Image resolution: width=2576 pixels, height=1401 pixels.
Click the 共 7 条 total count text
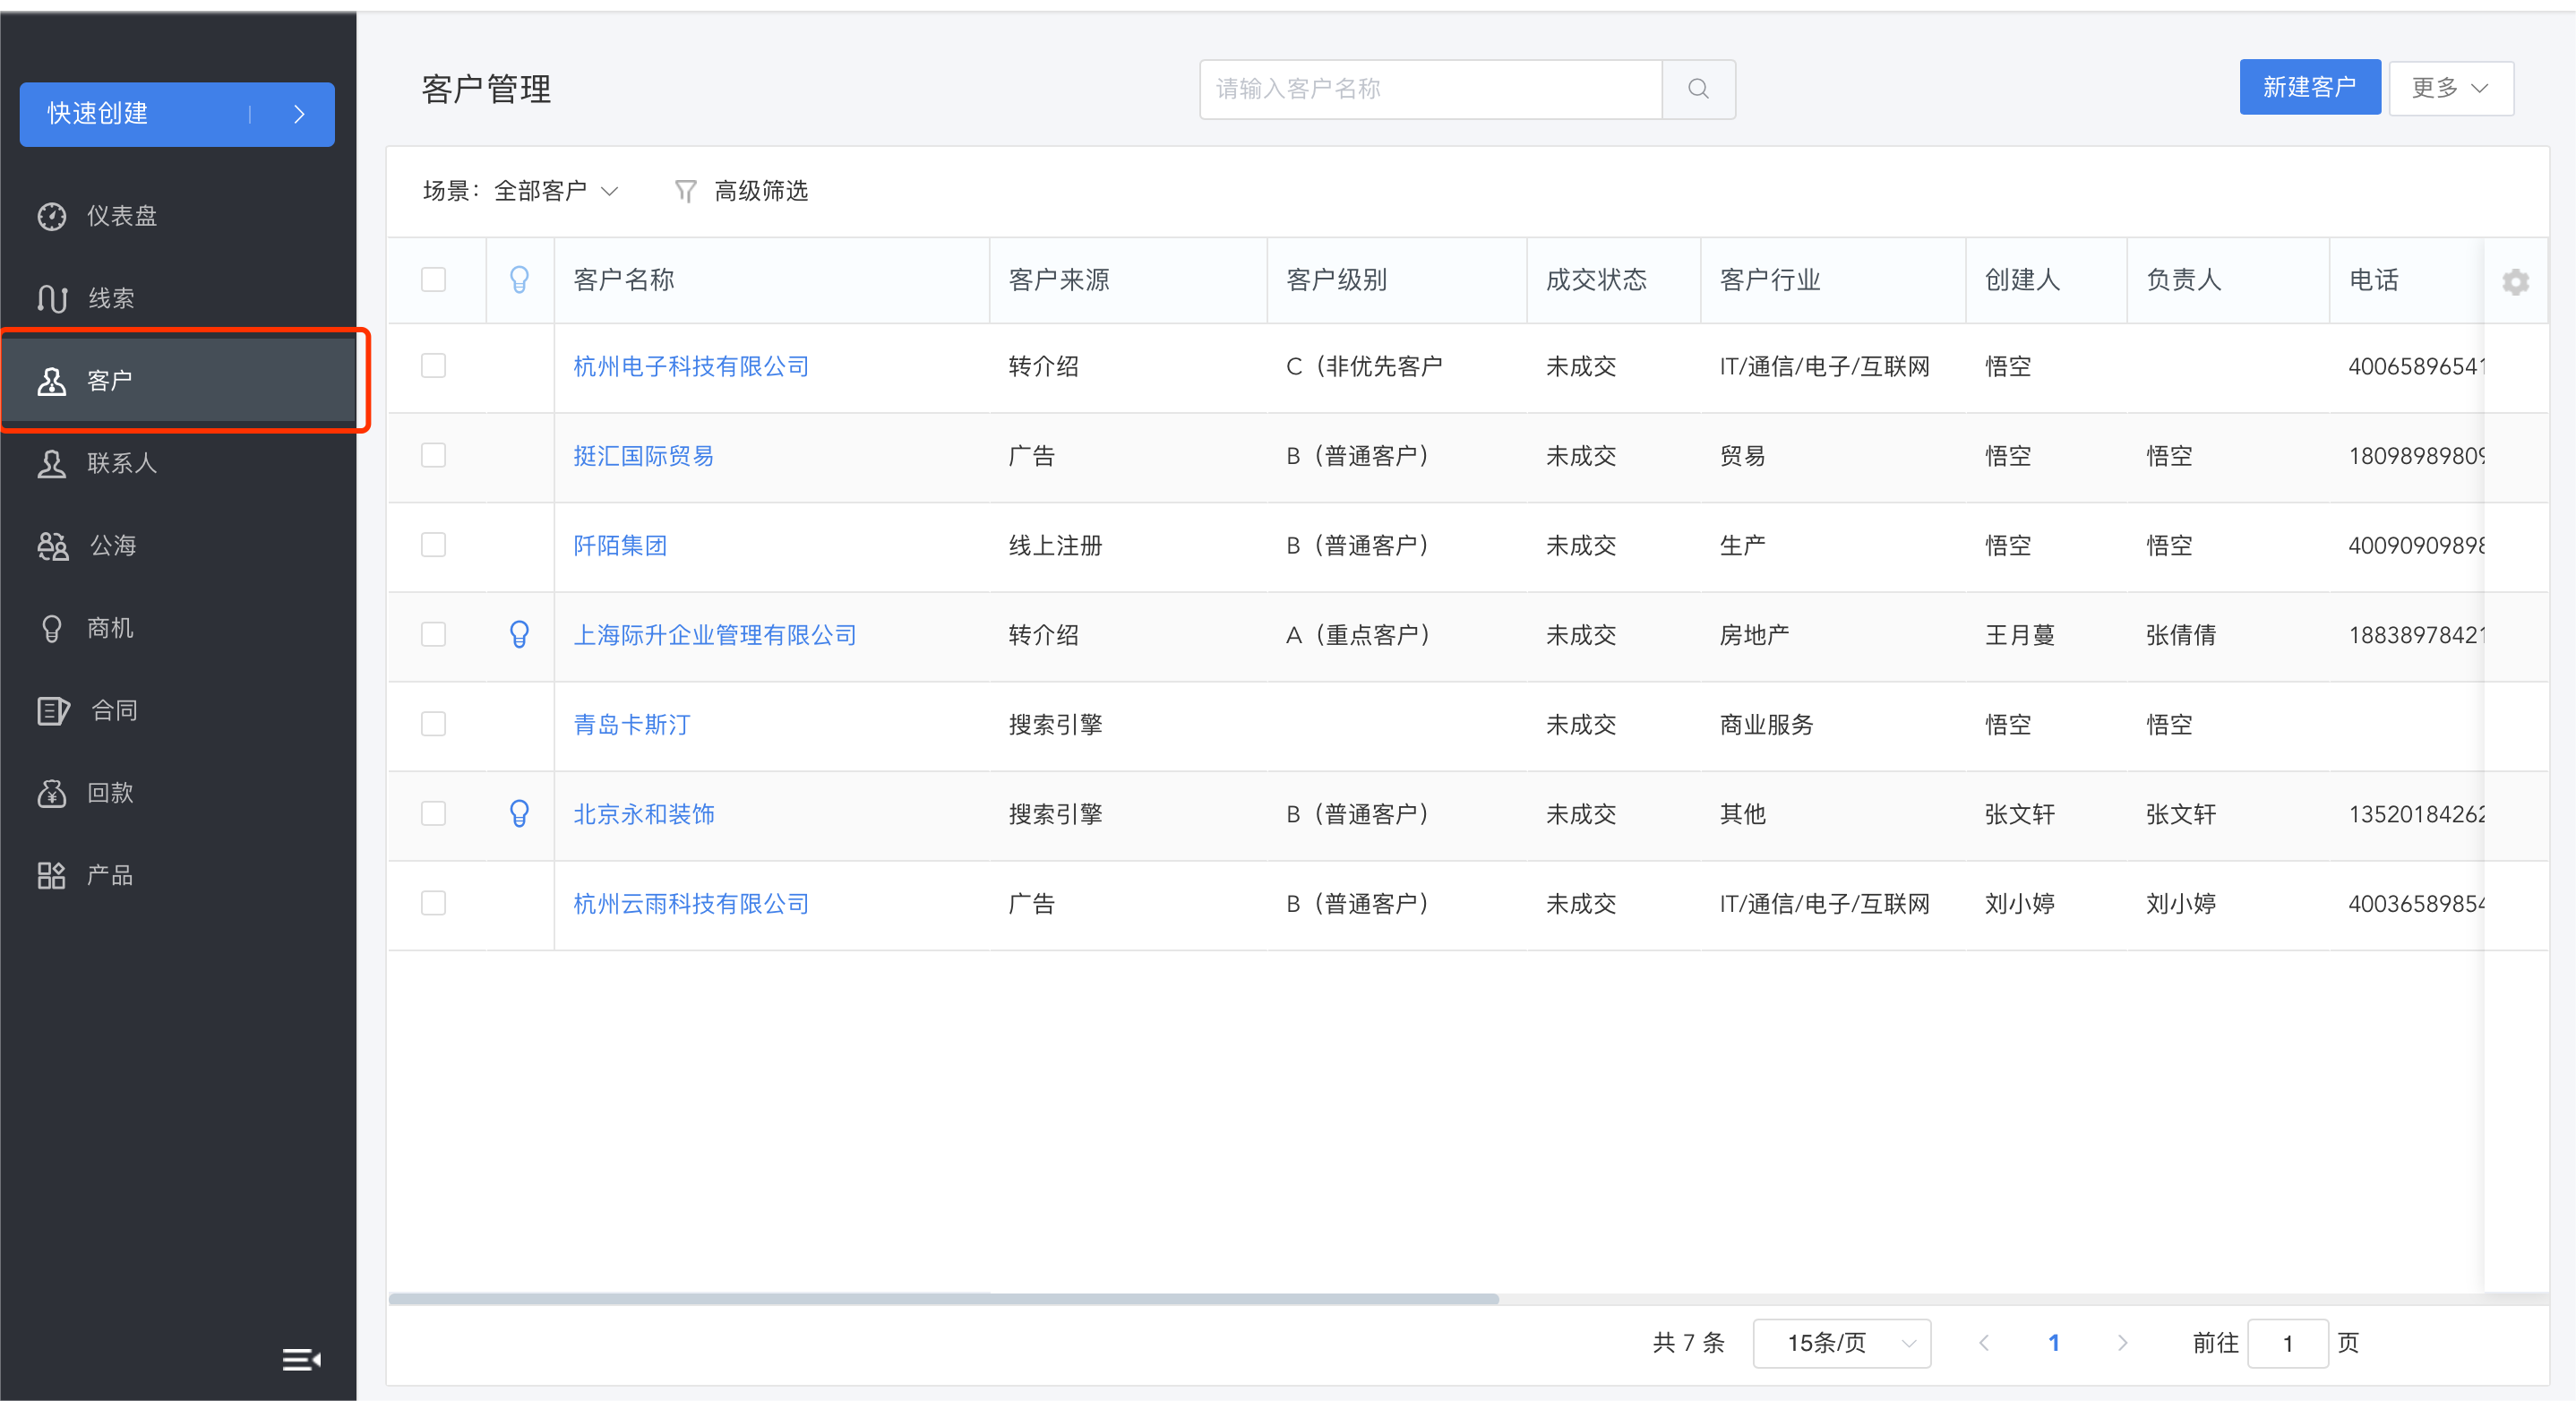[1688, 1343]
